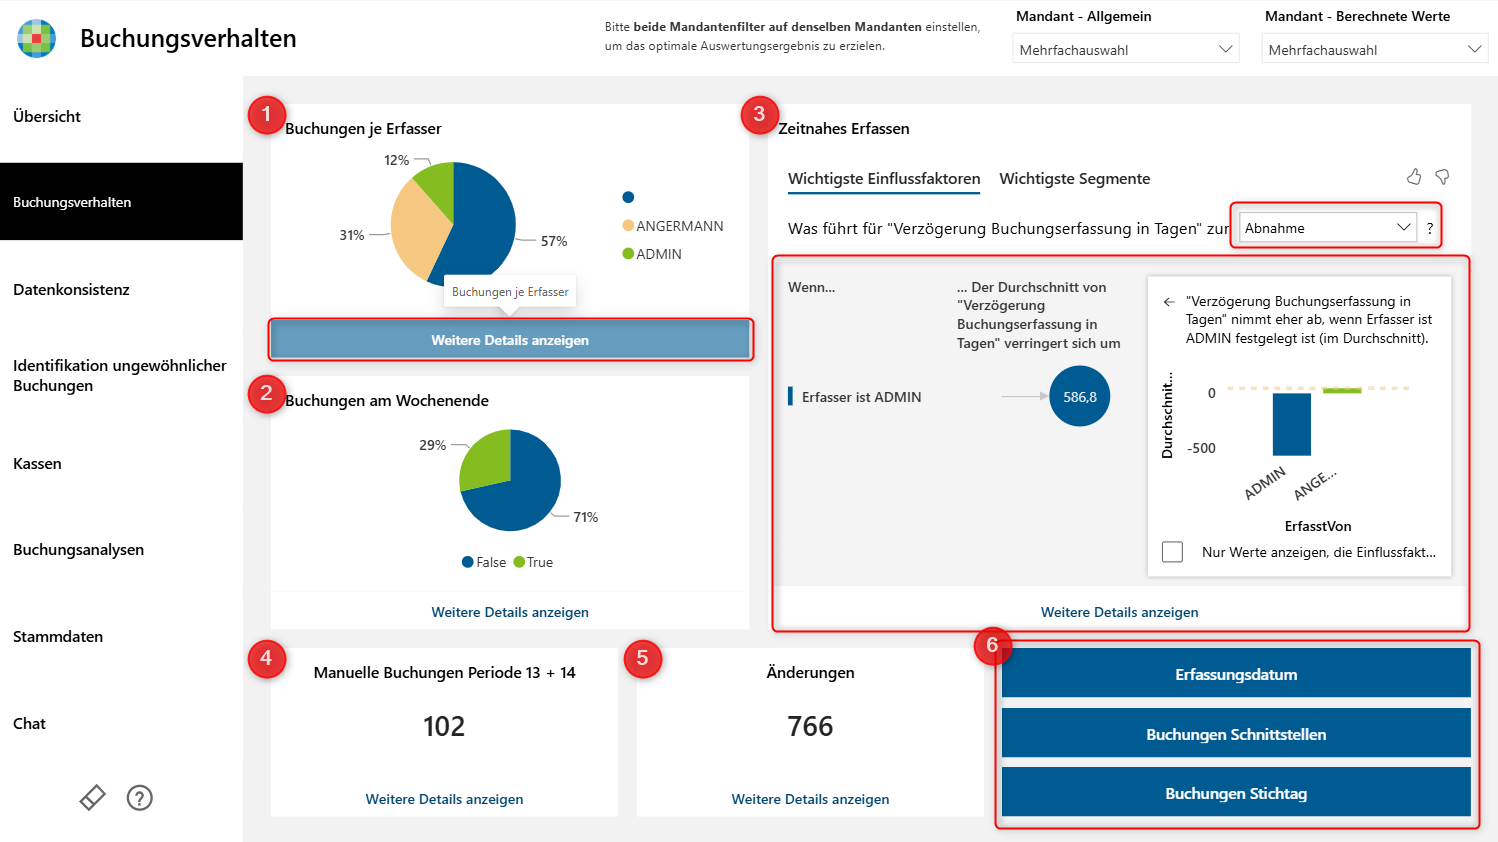Open the Mandant - Berechnete Werte dropdown

click(x=1375, y=49)
